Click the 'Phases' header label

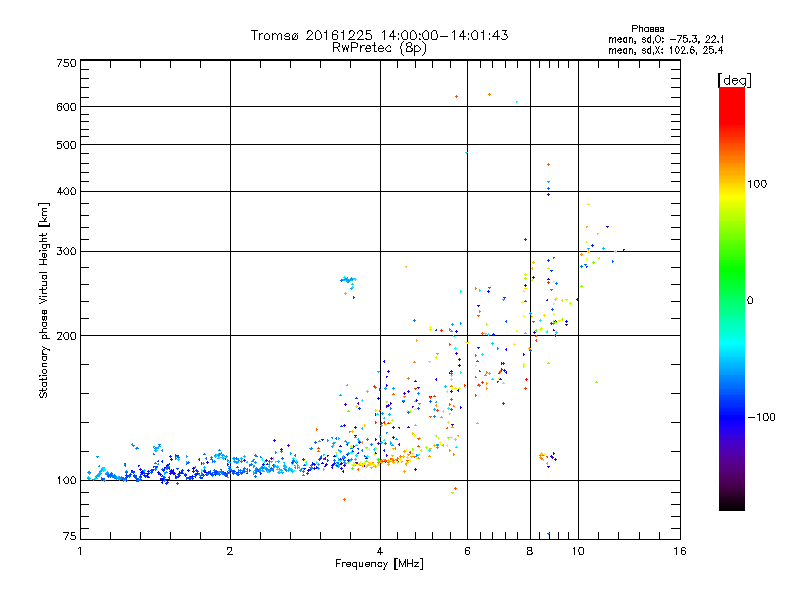point(647,29)
